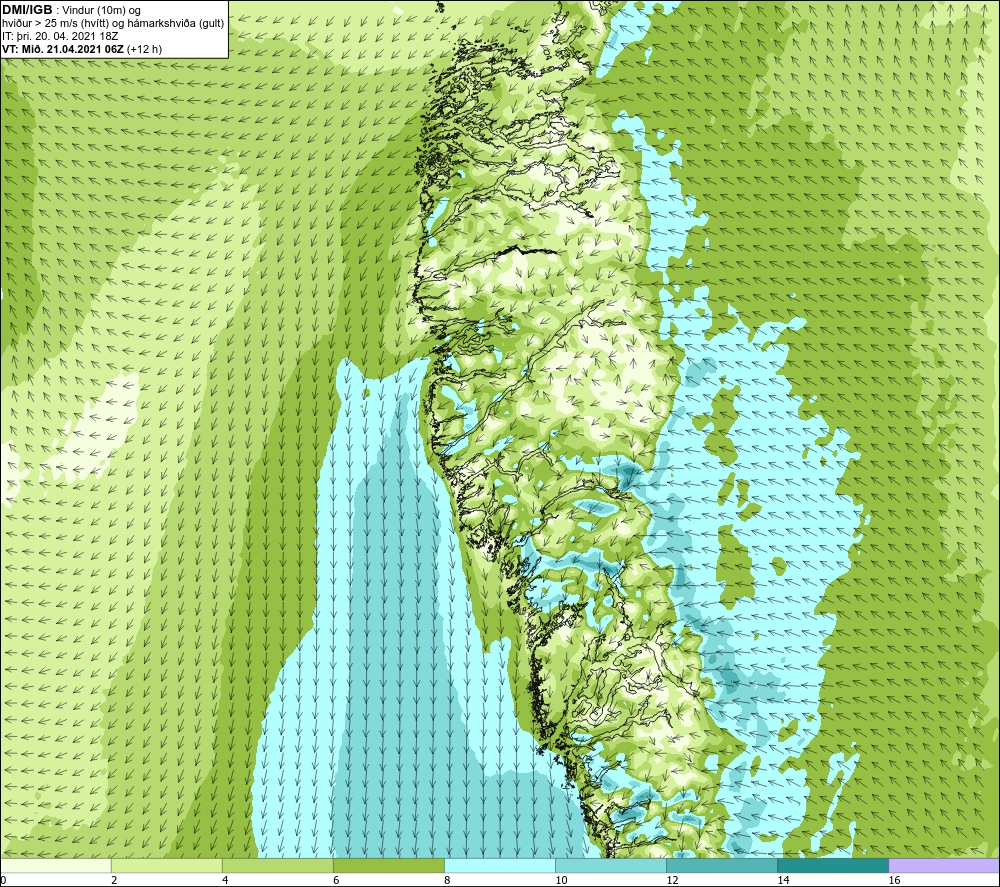This screenshot has height=887, width=1000.
Task: Click the 0–2 m/s palest legend swatch
Action: [x=55, y=865]
